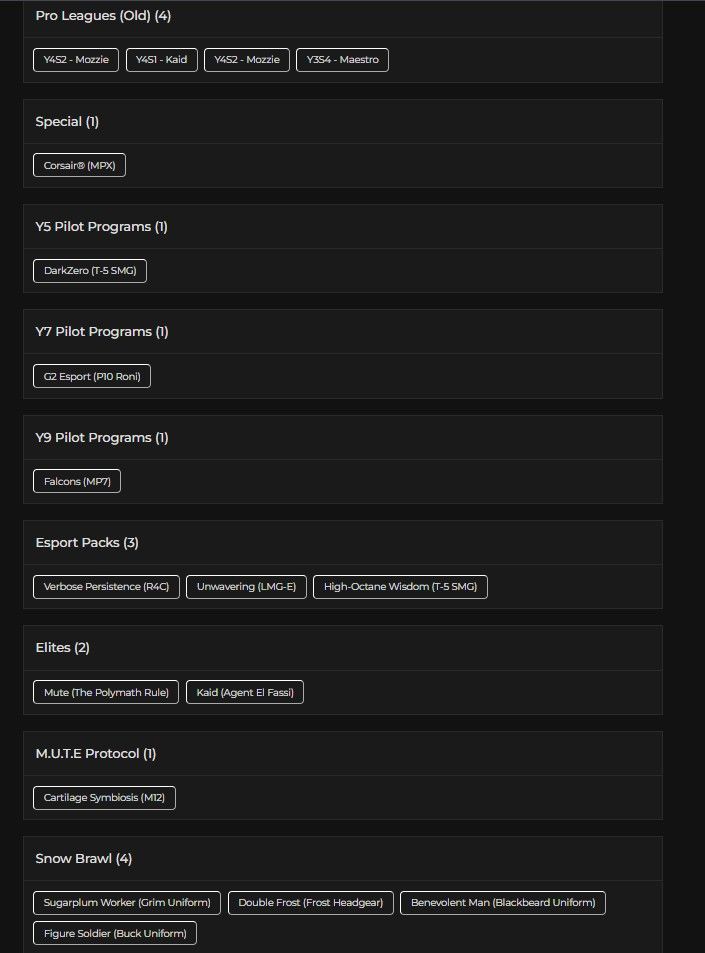This screenshot has height=953, width=705.
Task: Select Double Frost (Frost Headgear) tag
Action: [311, 903]
